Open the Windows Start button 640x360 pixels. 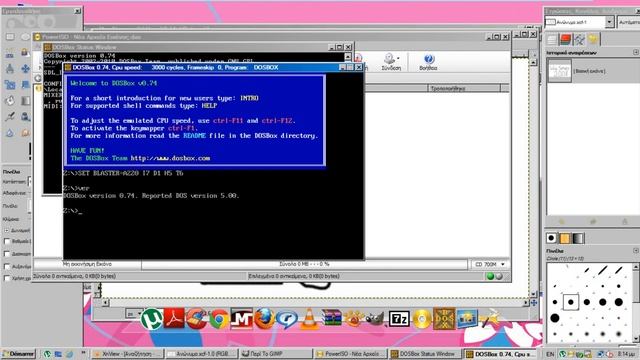18,354
